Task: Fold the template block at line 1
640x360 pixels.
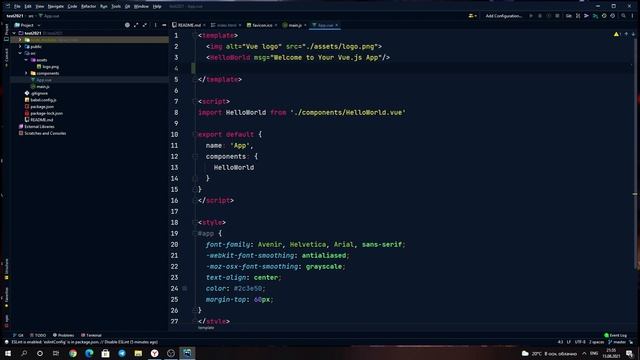Action: (x=195, y=36)
